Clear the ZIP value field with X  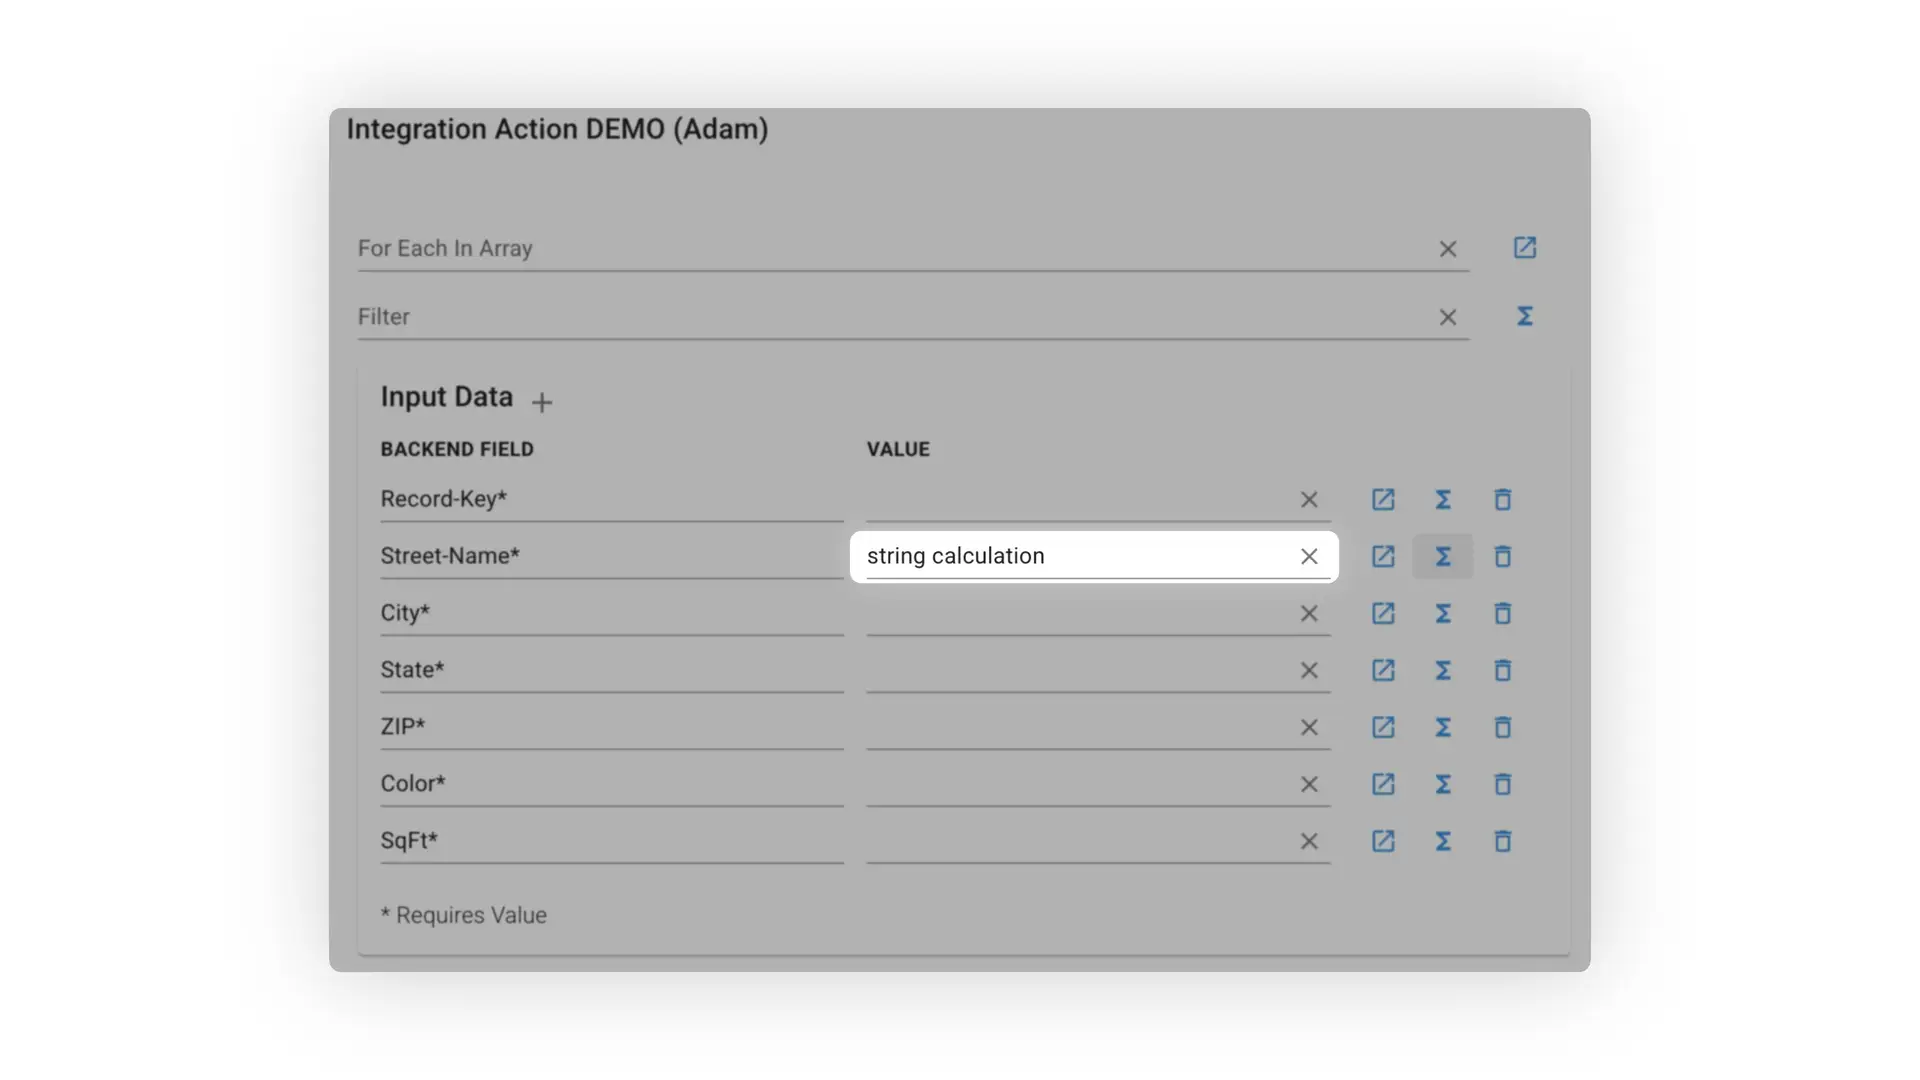pyautogui.click(x=1308, y=727)
